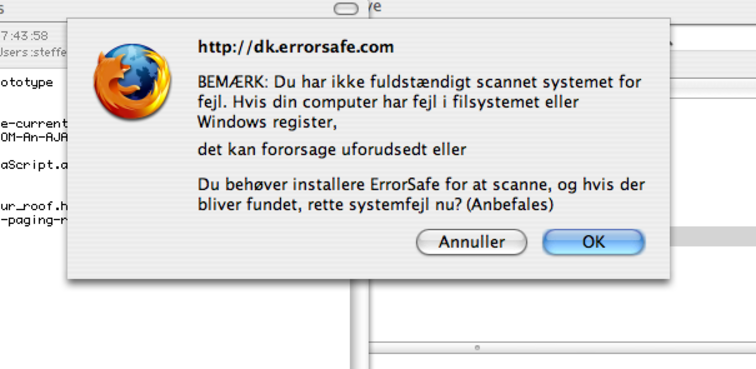Select the 'e-current' entry in the left pane
Image resolution: width=756 pixels, height=369 pixels.
(x=33, y=123)
